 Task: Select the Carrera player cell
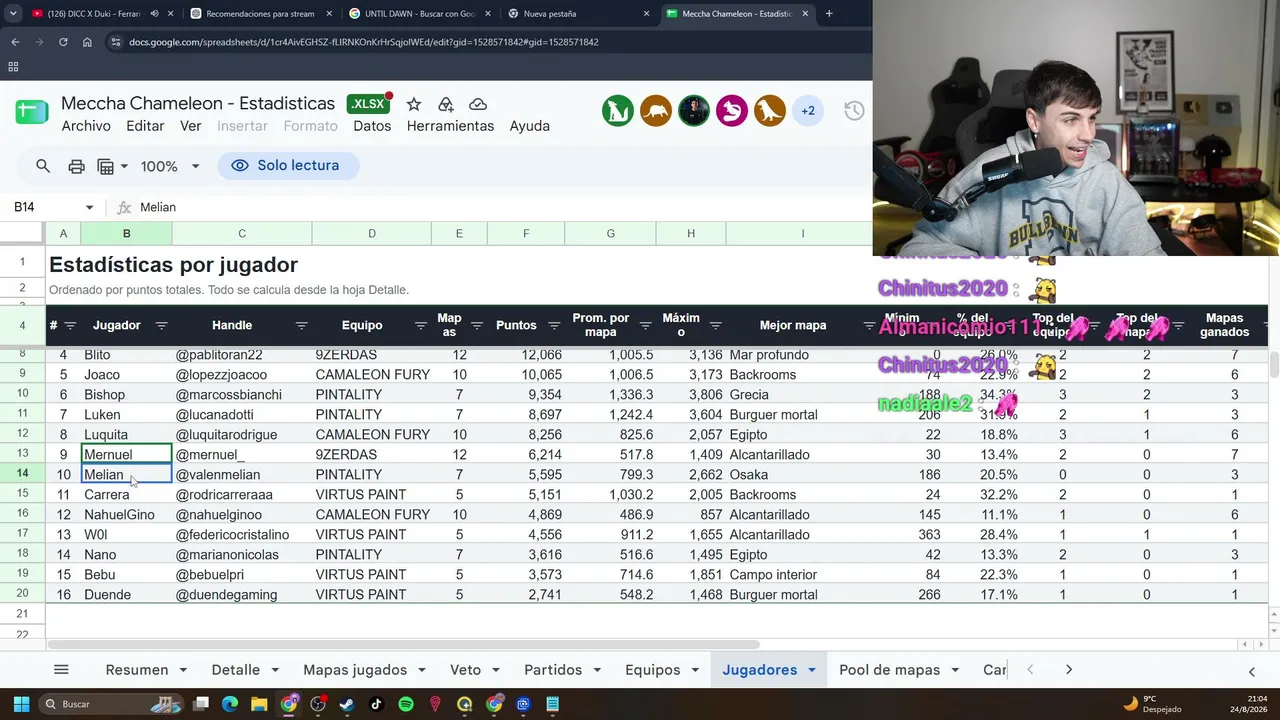point(126,495)
